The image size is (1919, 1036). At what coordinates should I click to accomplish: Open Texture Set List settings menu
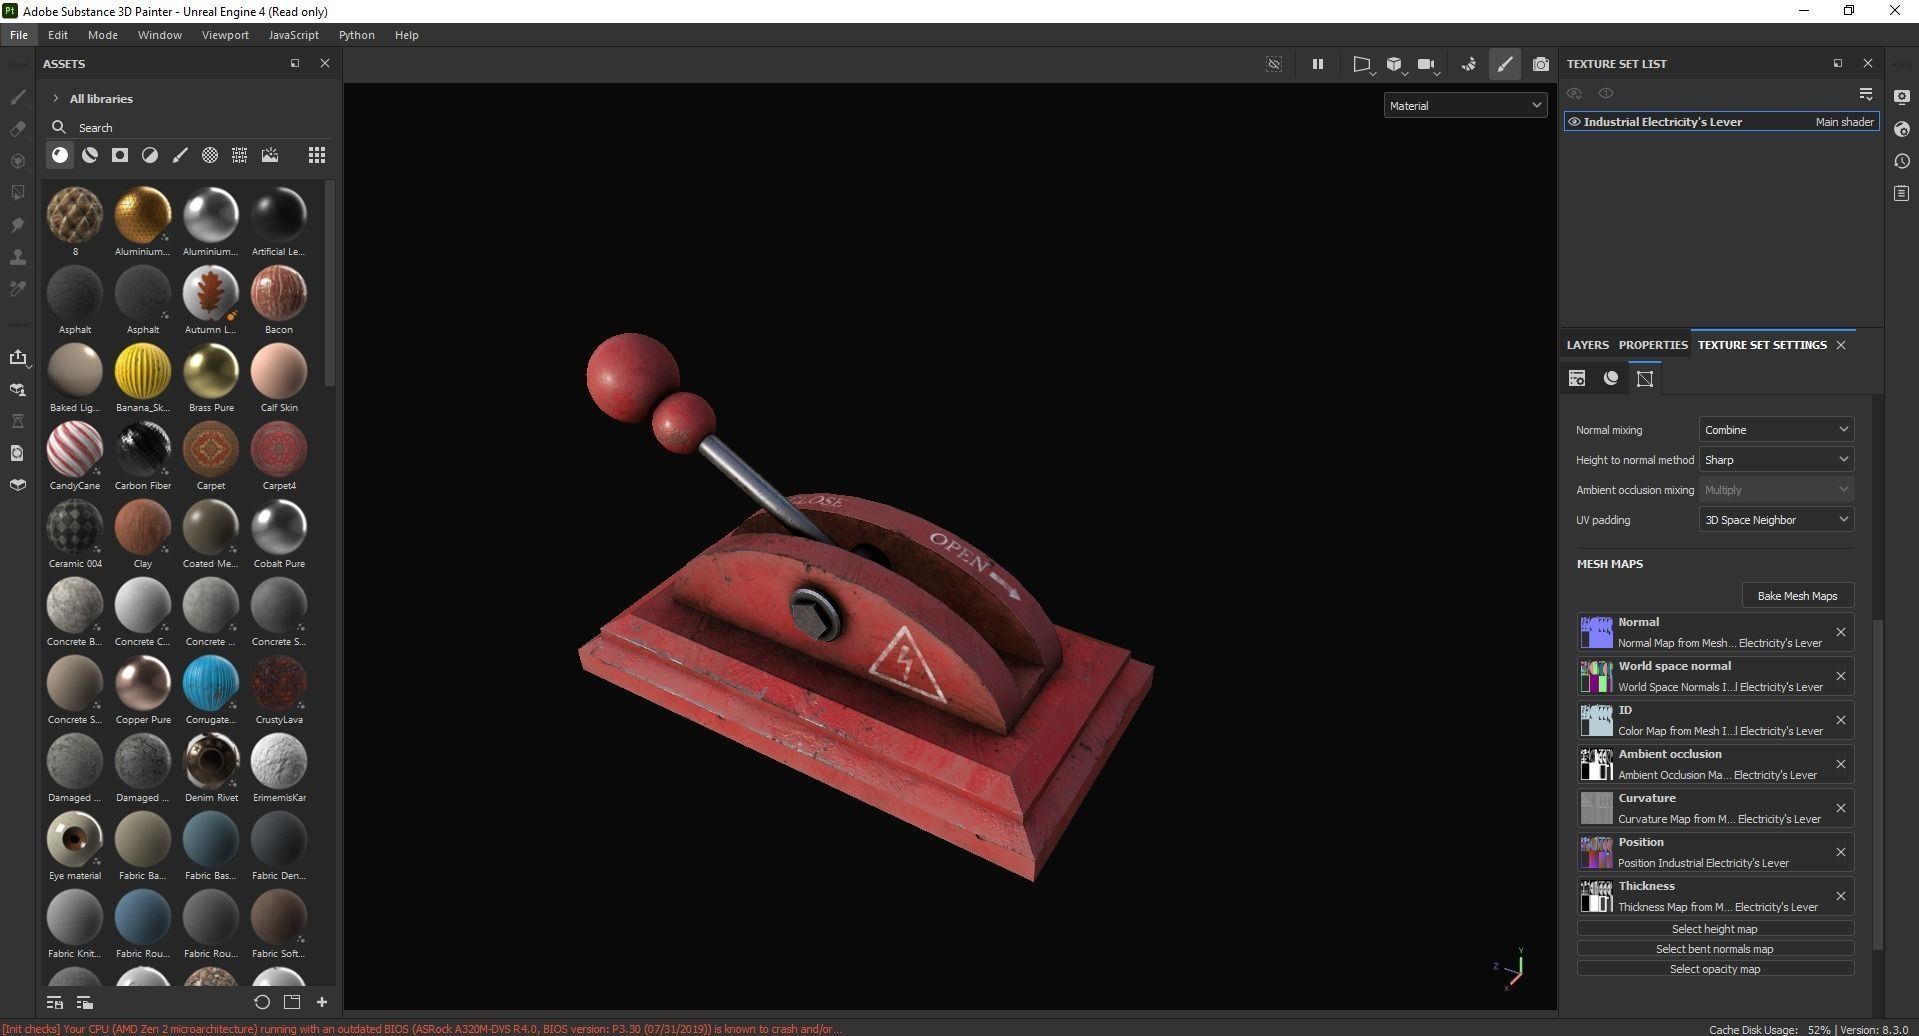pyautogui.click(x=1866, y=93)
